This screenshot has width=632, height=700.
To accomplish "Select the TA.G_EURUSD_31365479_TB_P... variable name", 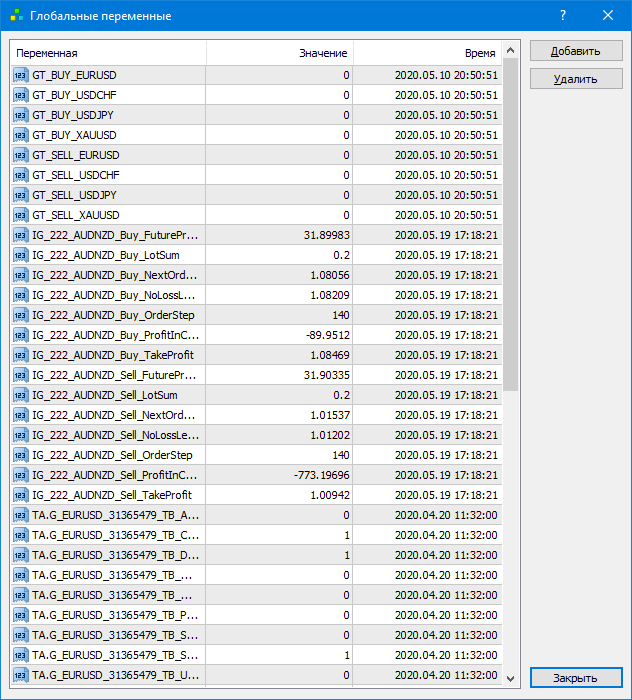I will (116, 615).
